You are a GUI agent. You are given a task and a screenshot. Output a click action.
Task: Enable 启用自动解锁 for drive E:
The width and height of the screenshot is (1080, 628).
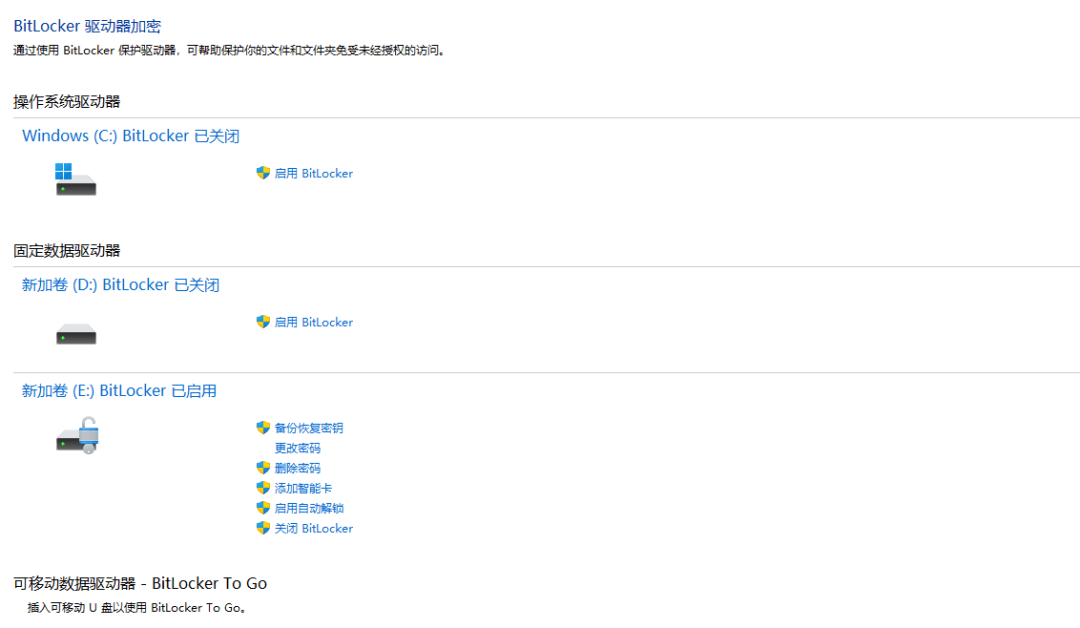coord(309,508)
